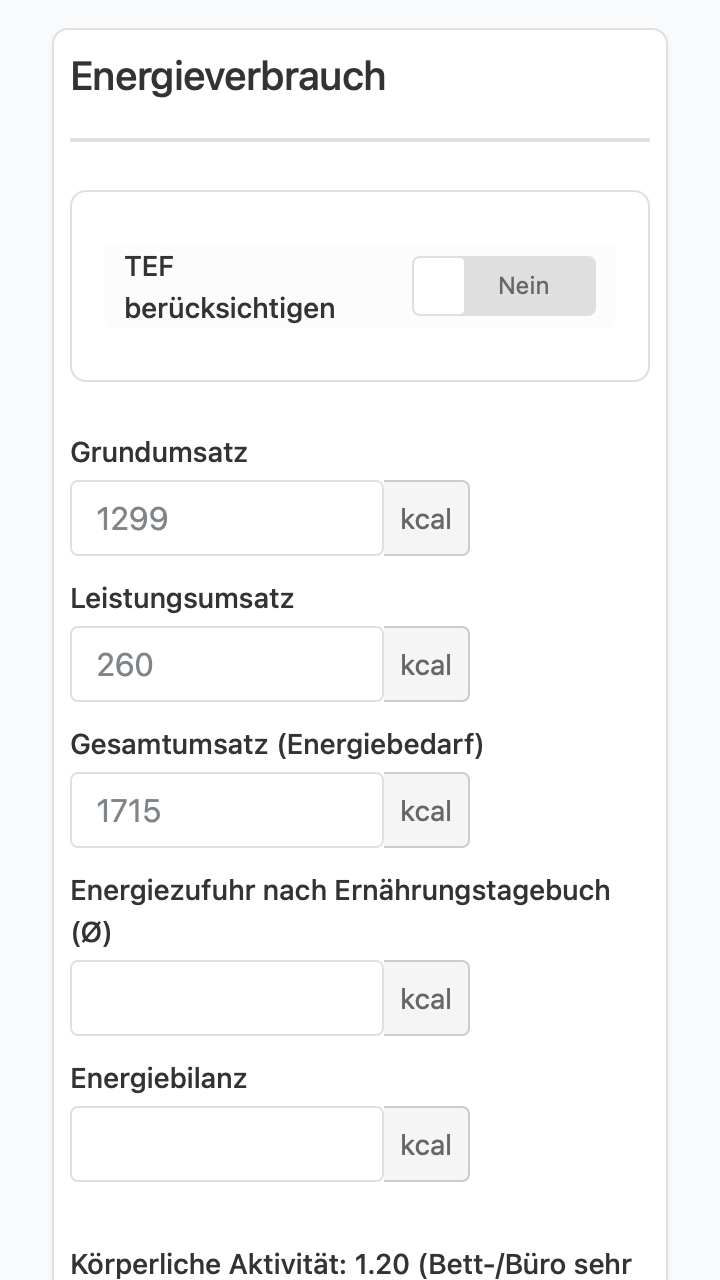
Task: Click the kcal unit beside Energiebilanz field
Action: tap(427, 1144)
